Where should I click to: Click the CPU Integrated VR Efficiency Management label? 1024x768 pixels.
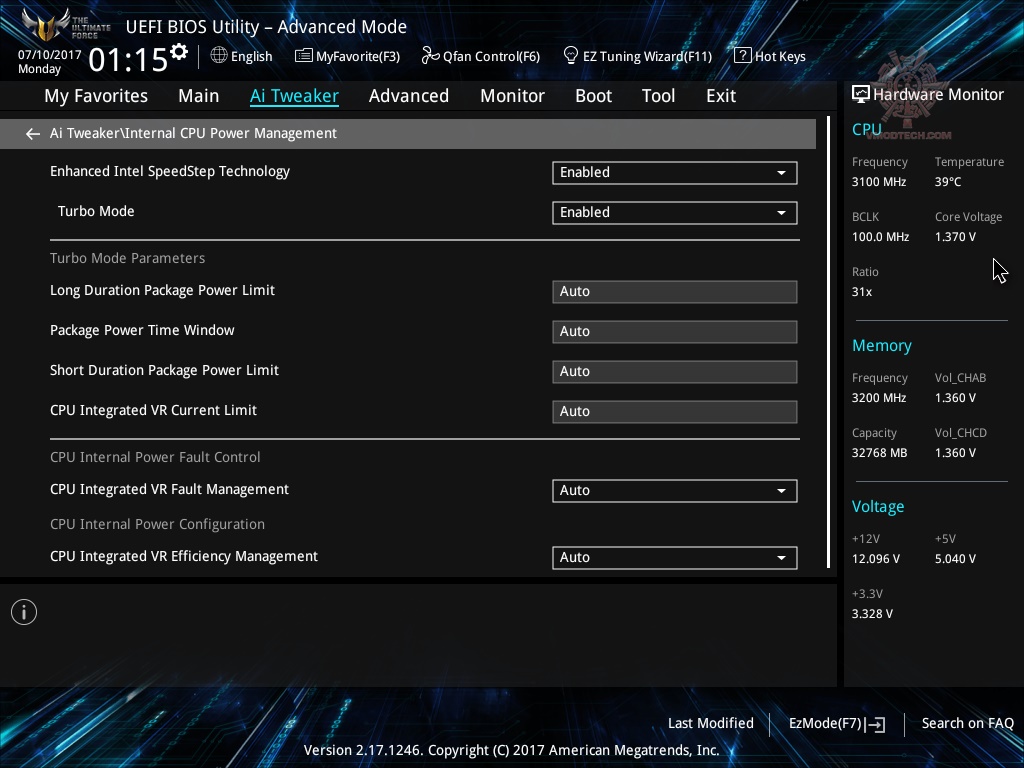(x=184, y=556)
